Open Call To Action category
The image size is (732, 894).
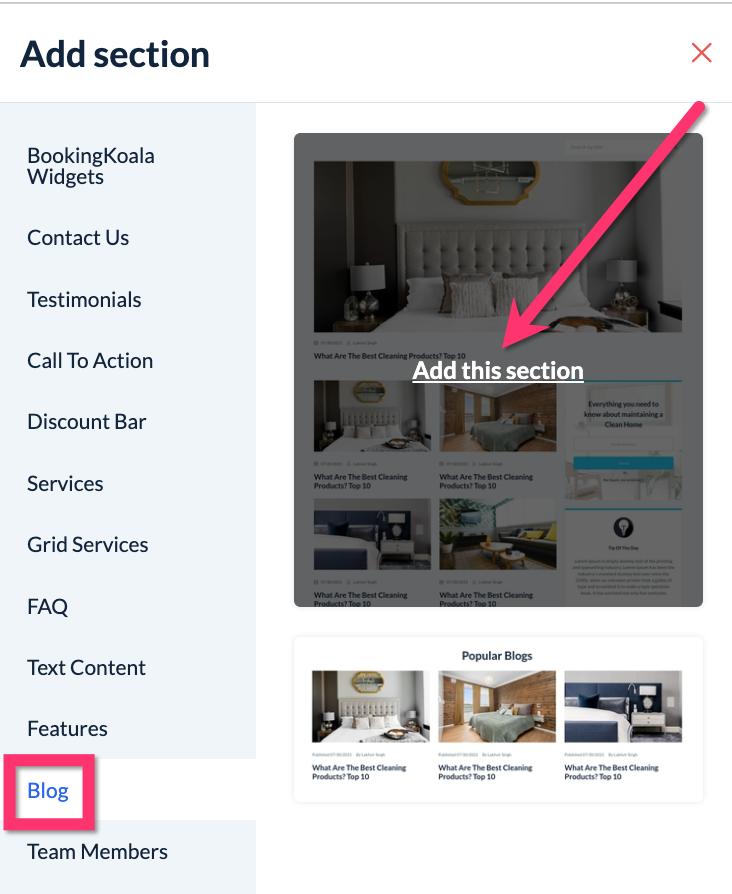click(90, 361)
